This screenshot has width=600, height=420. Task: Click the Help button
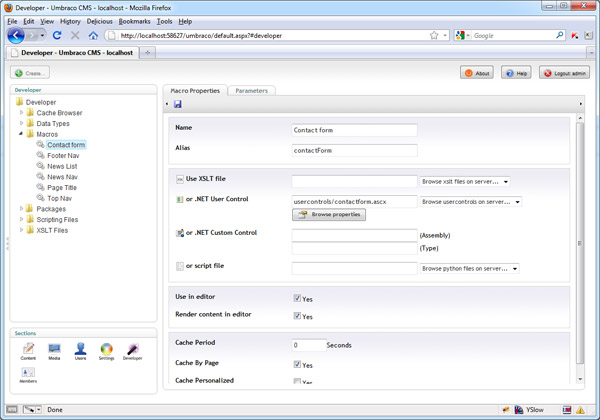516,73
